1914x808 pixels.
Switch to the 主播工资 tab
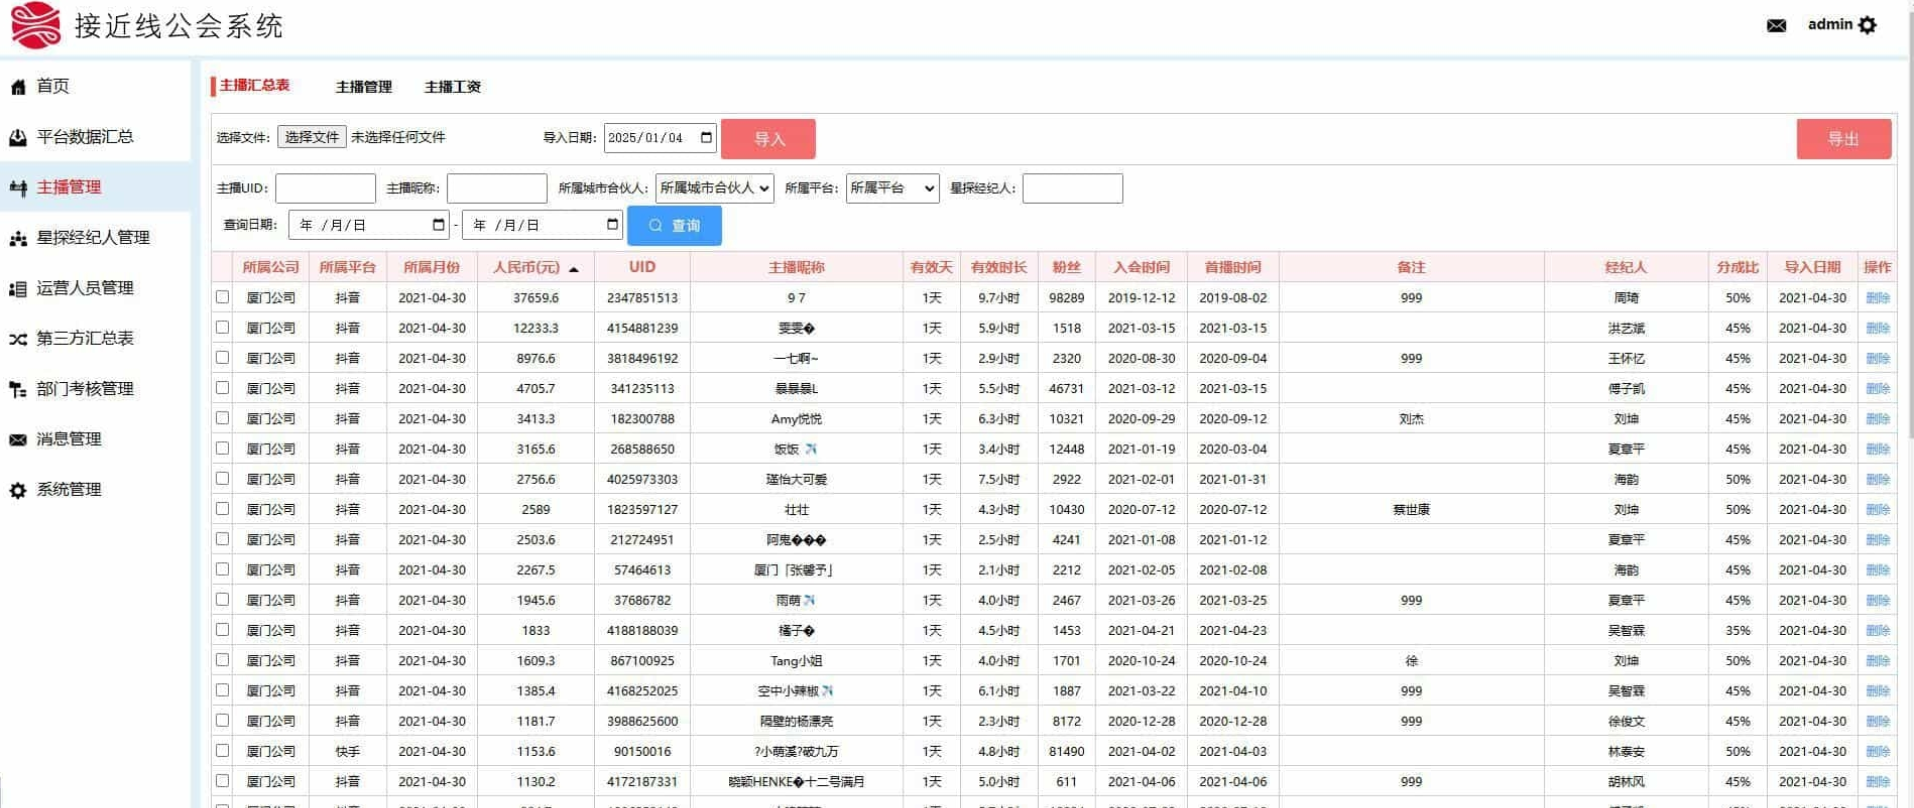point(452,87)
